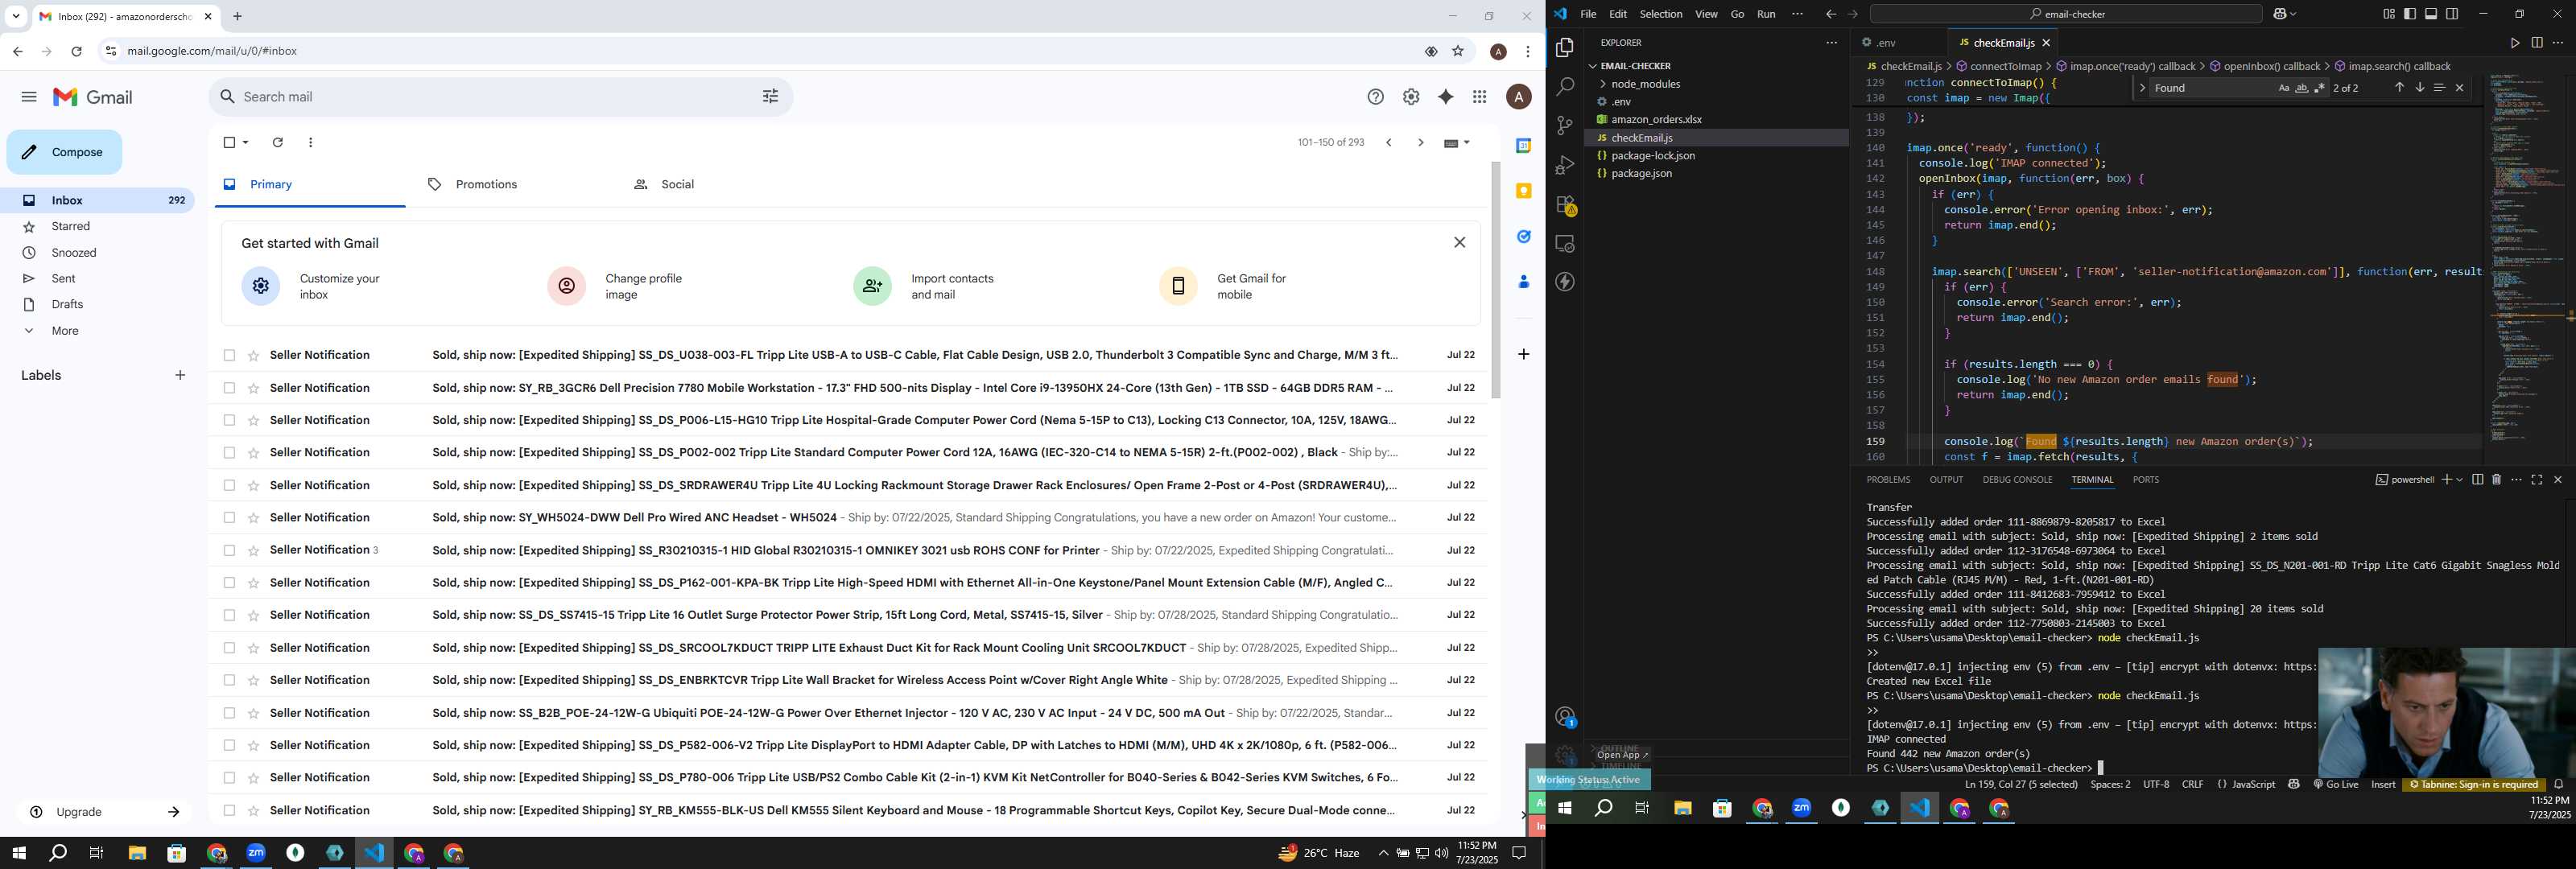Click Upgrade button in Gmail sidebar

pos(104,812)
